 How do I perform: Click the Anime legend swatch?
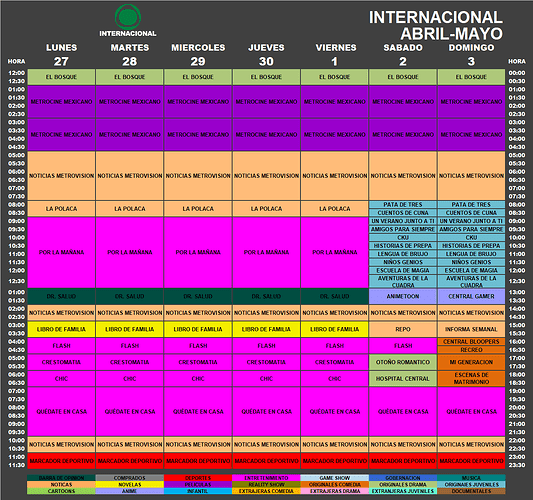(x=130, y=491)
